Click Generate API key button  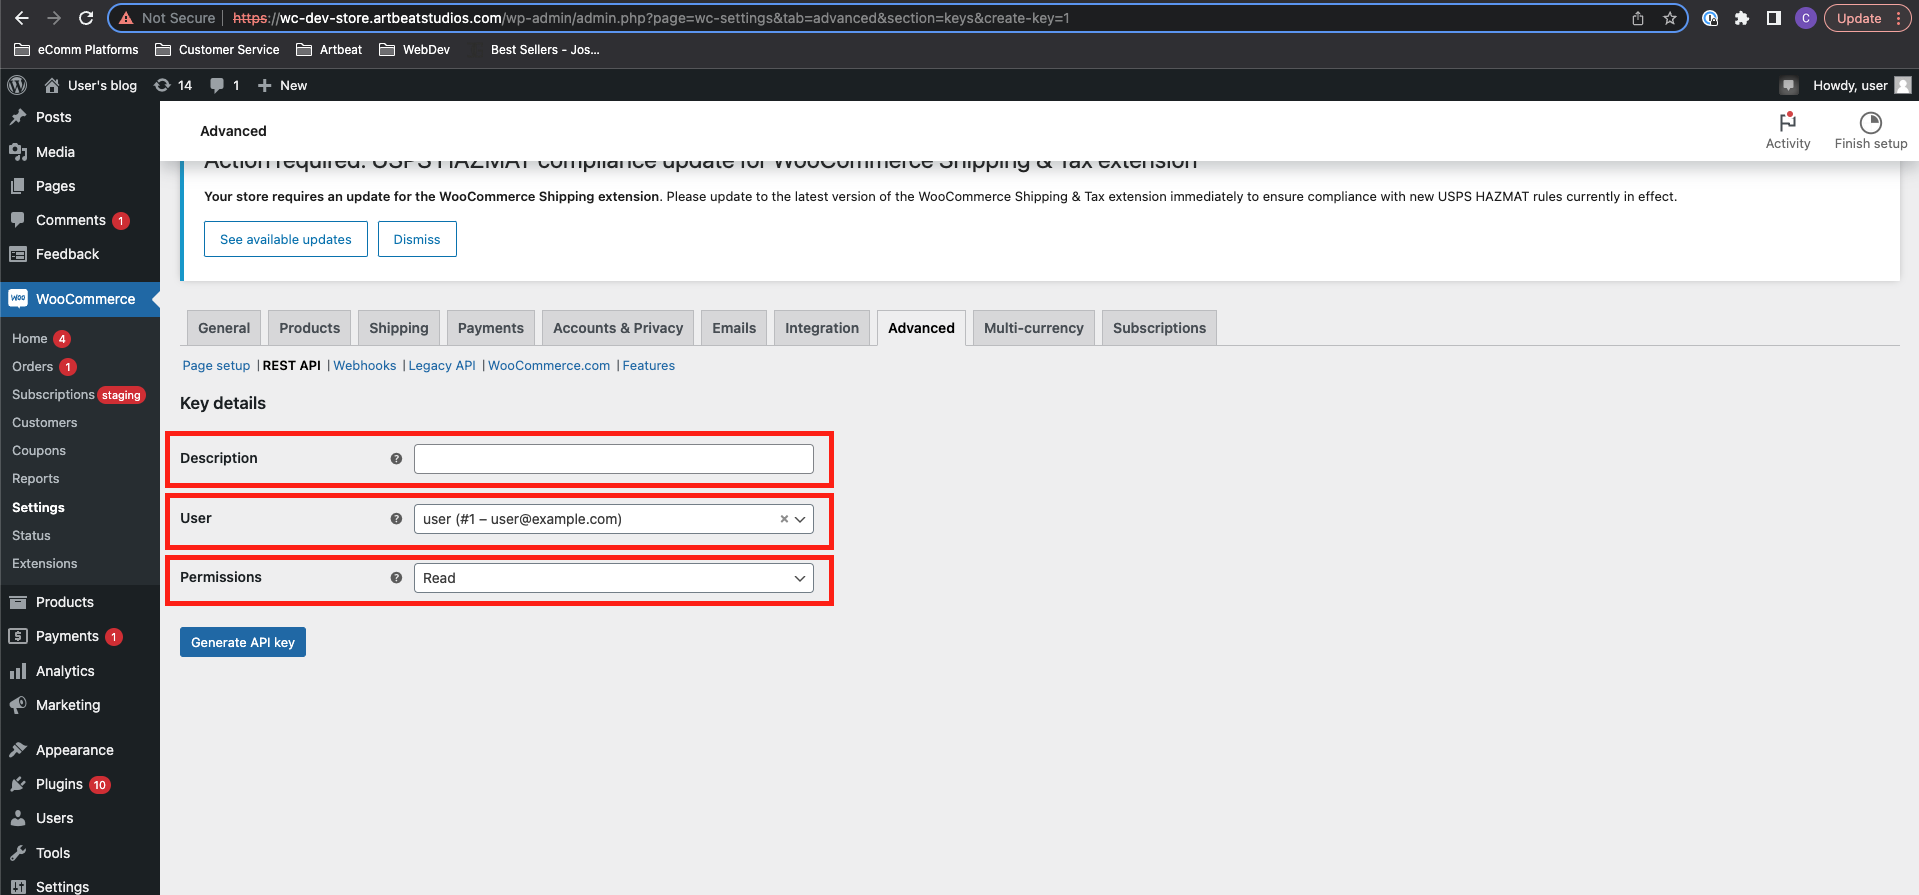[243, 642]
